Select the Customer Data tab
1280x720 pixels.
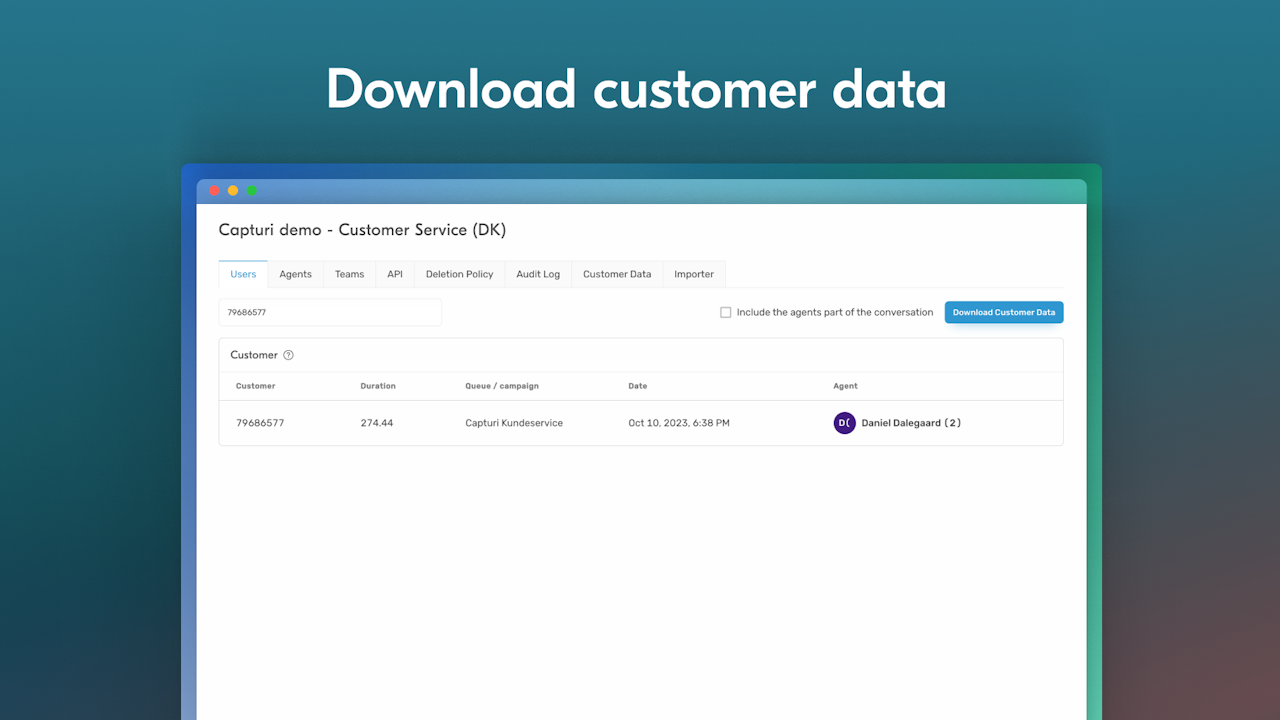point(617,274)
